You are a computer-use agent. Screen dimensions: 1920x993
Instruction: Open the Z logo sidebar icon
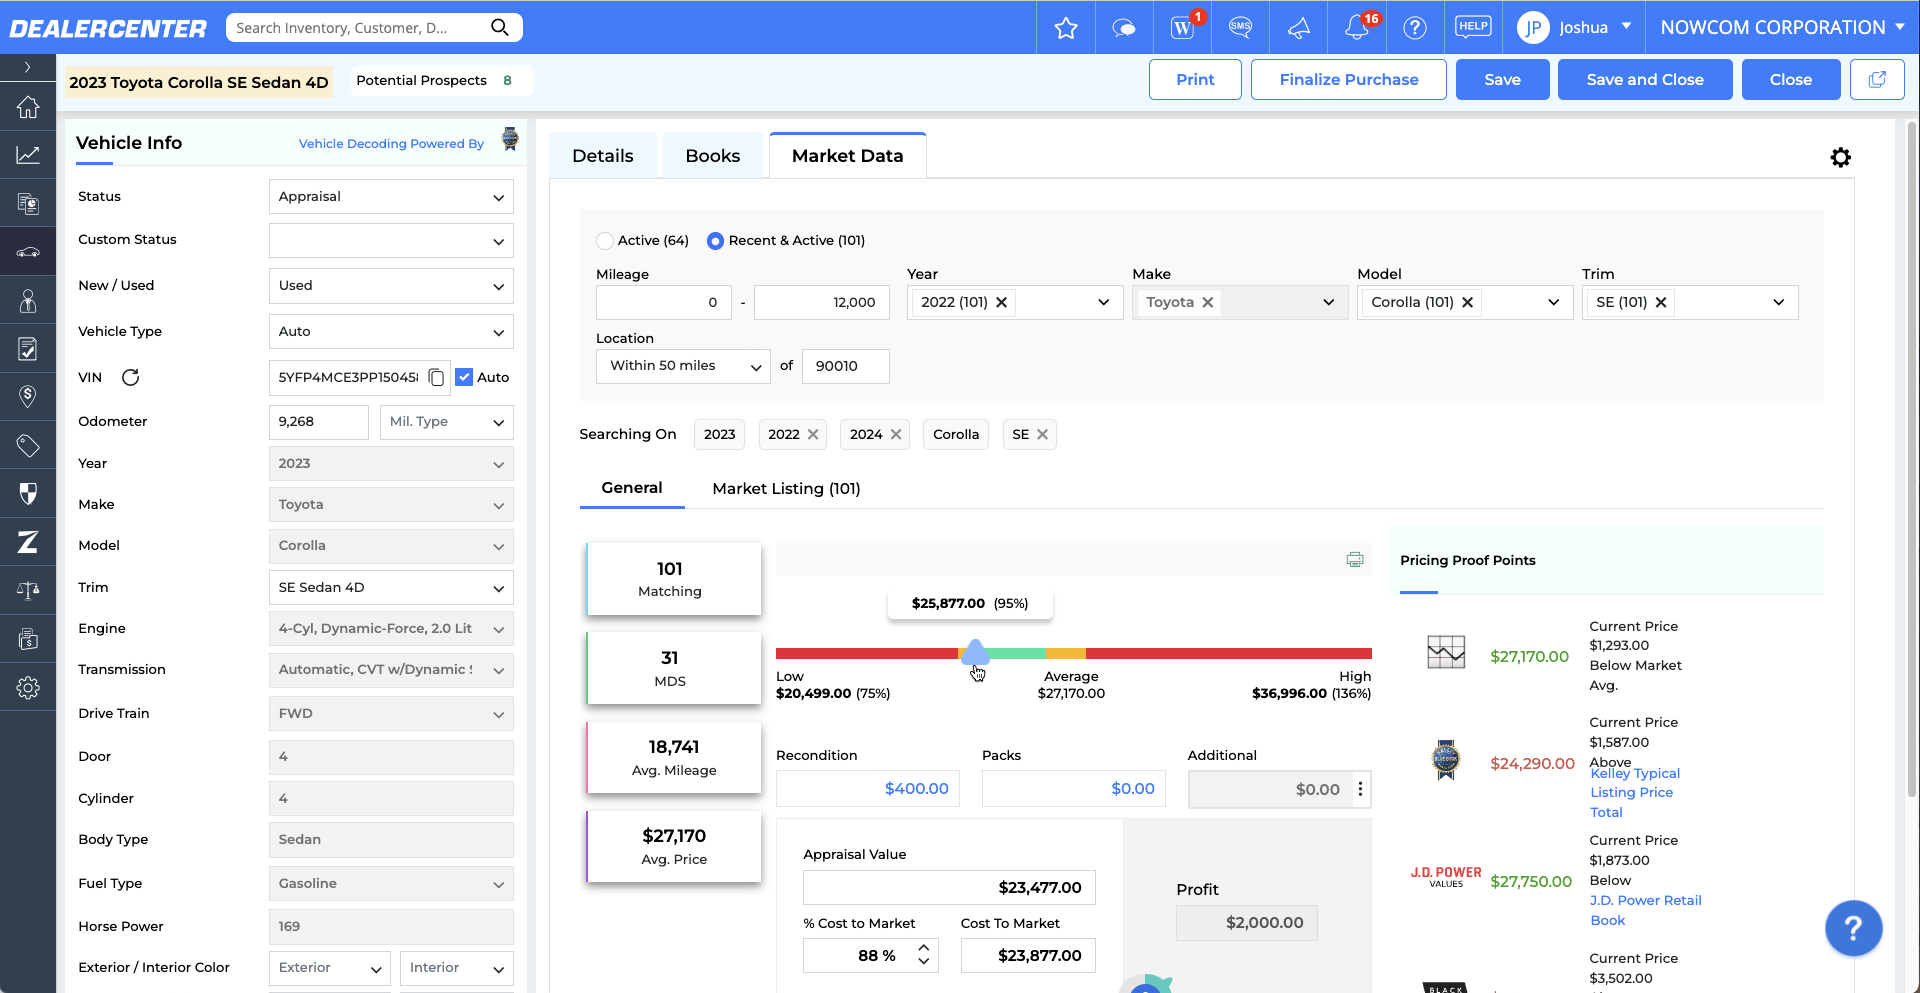(28, 542)
